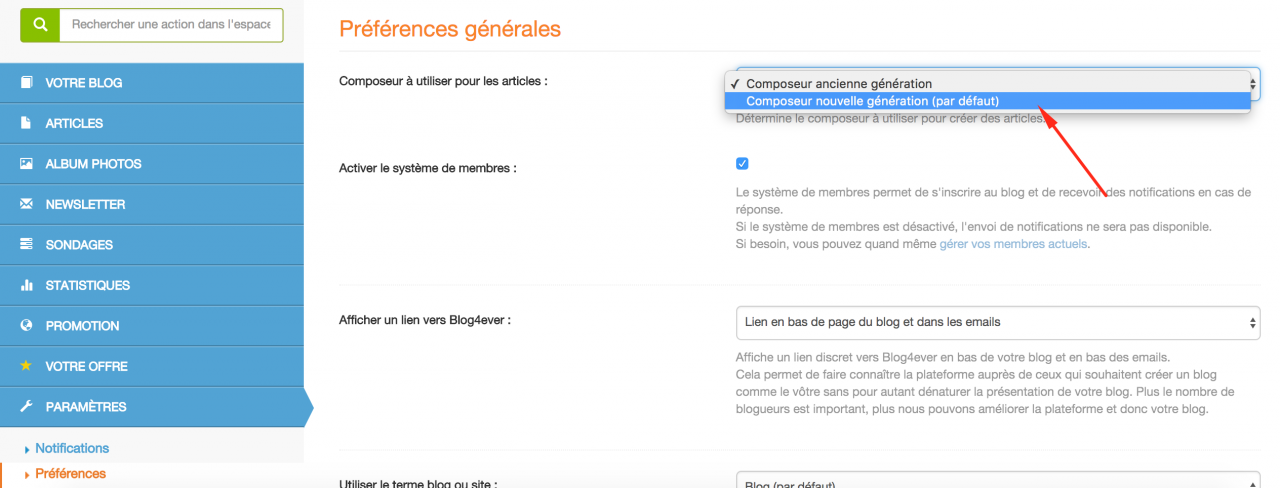Follow the gérer vos membres actuels link

pyautogui.click(x=1012, y=244)
